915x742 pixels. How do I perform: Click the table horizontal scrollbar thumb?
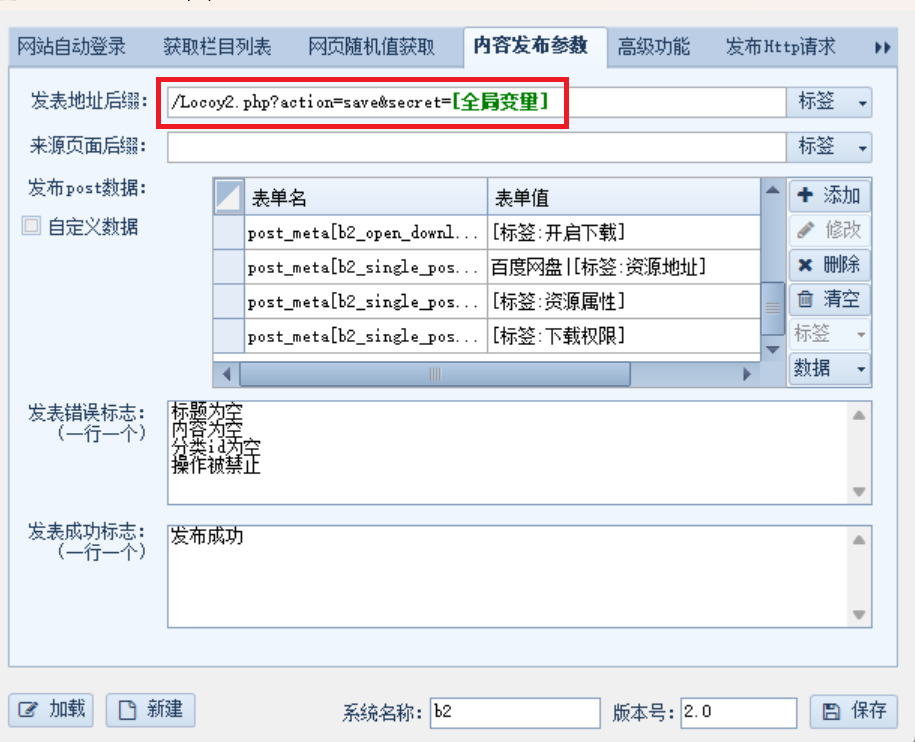pos(435,374)
